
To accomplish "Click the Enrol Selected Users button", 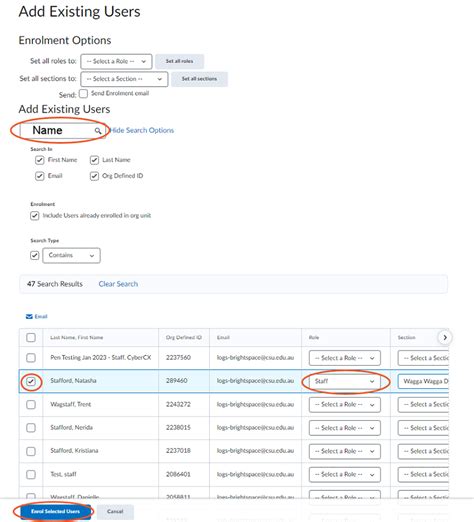I will (55, 511).
